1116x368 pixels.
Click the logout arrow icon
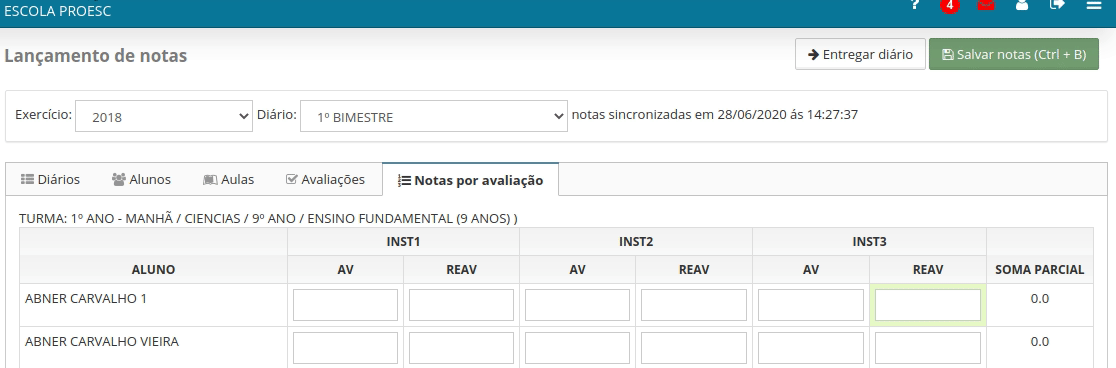1057,4
